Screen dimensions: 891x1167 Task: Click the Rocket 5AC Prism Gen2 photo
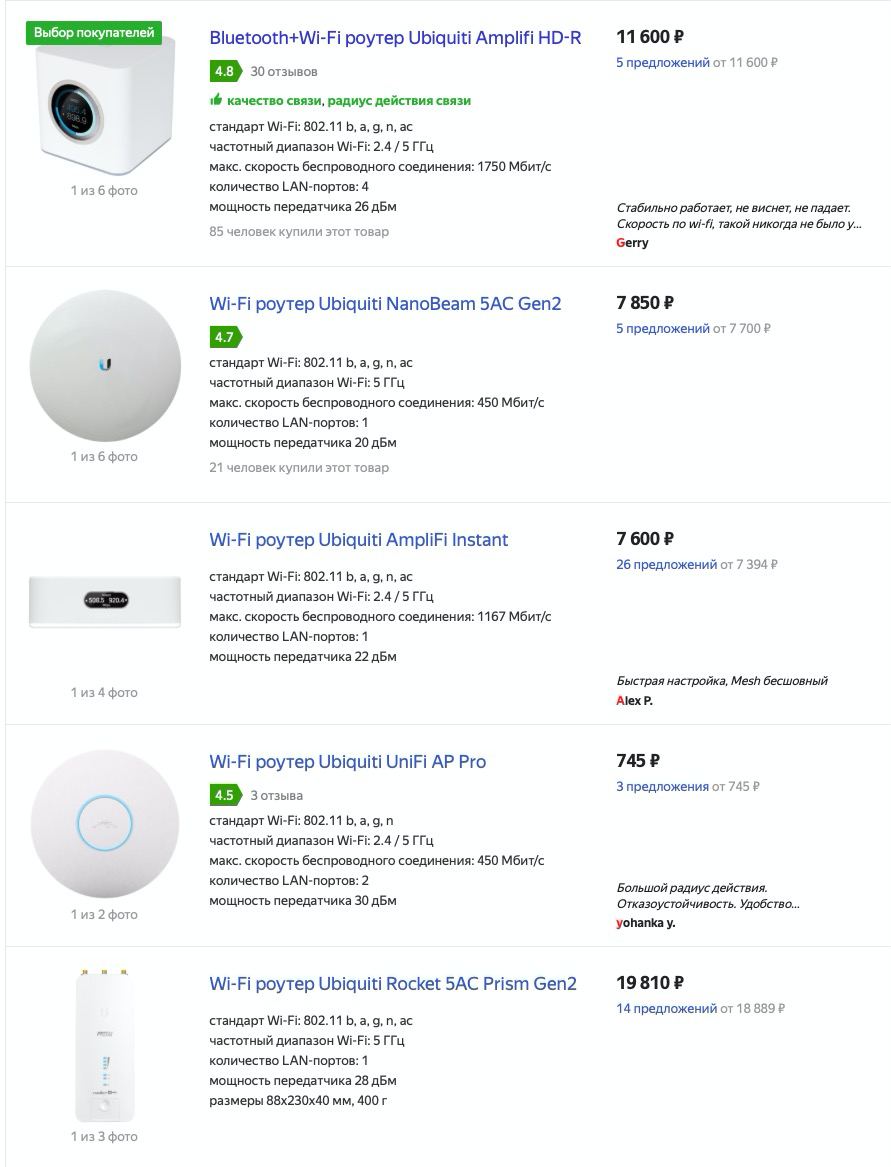[x=105, y=1045]
